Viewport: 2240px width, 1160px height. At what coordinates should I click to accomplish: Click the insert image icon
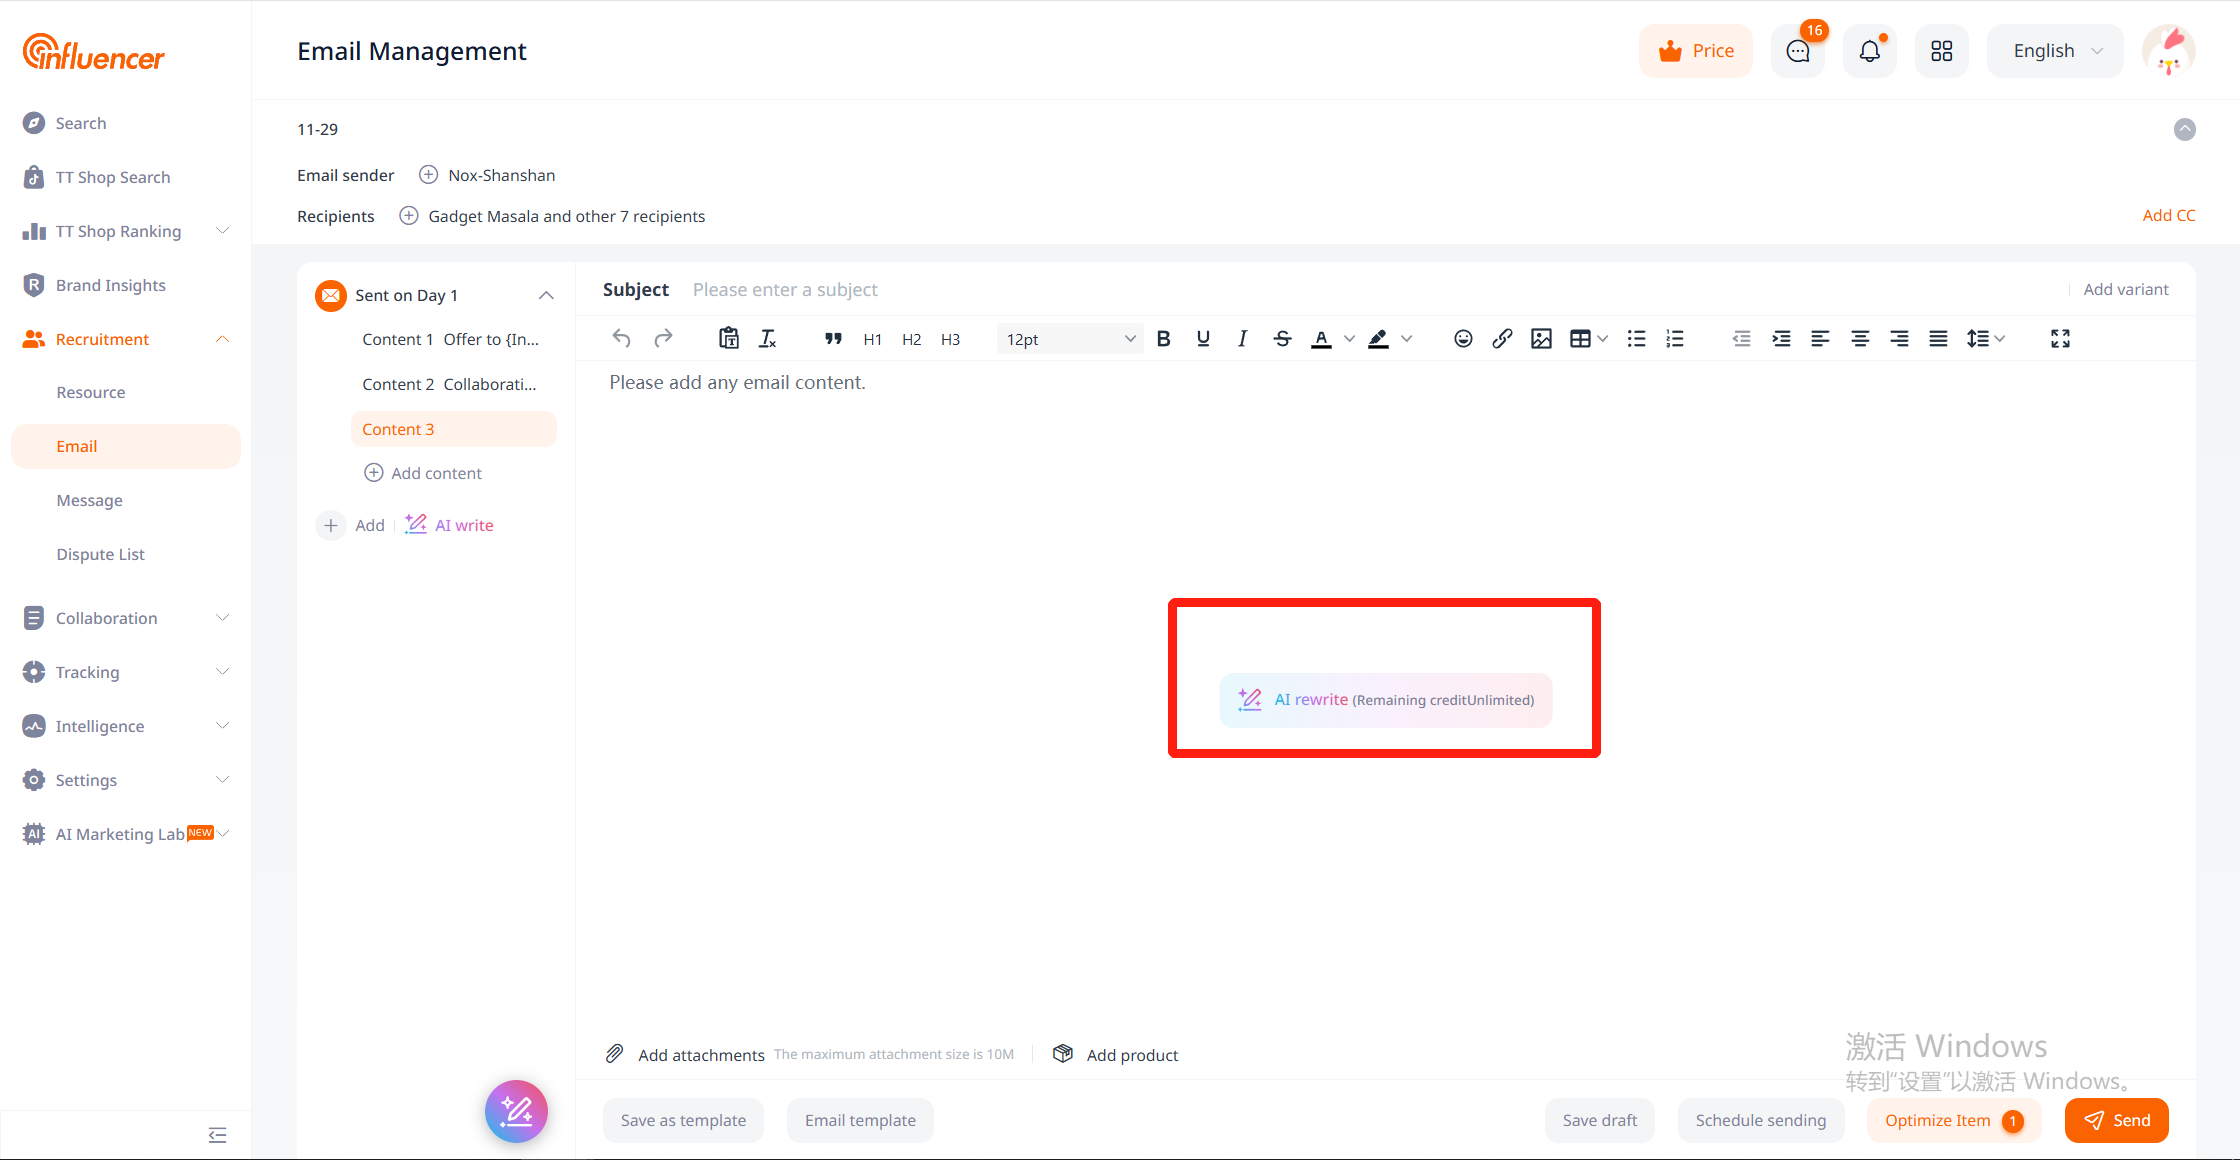1541,339
